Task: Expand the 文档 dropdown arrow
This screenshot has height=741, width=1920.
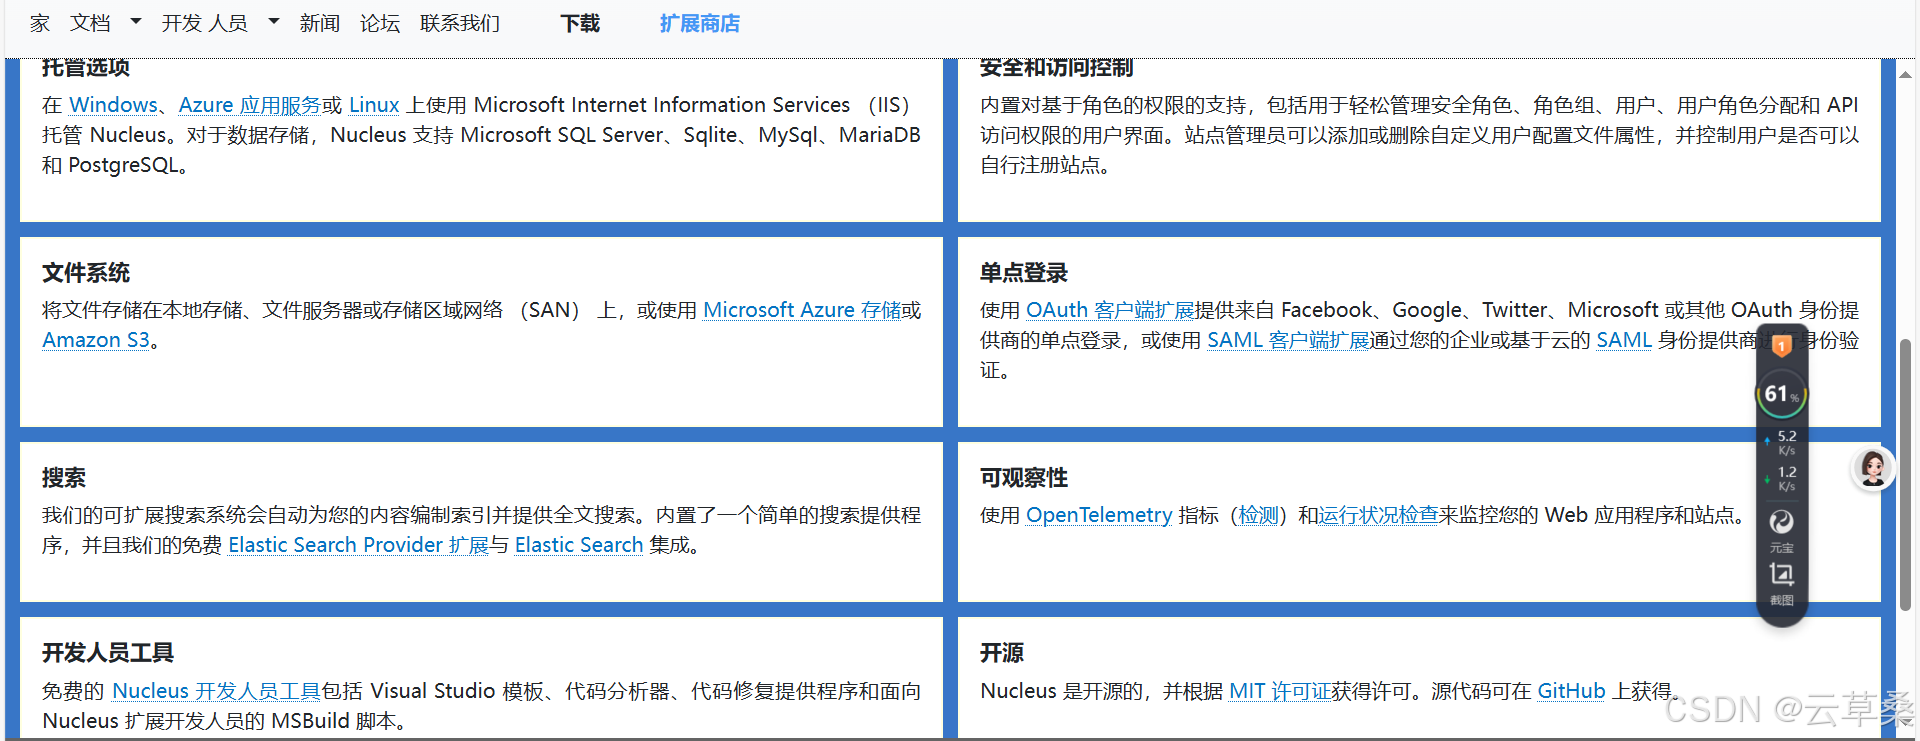Action: click(x=136, y=21)
